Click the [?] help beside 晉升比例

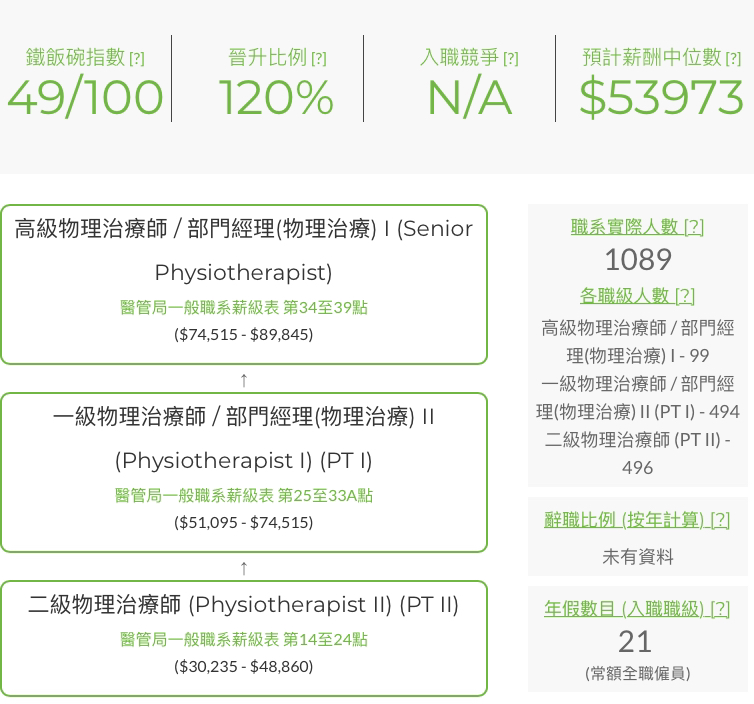click(319, 59)
